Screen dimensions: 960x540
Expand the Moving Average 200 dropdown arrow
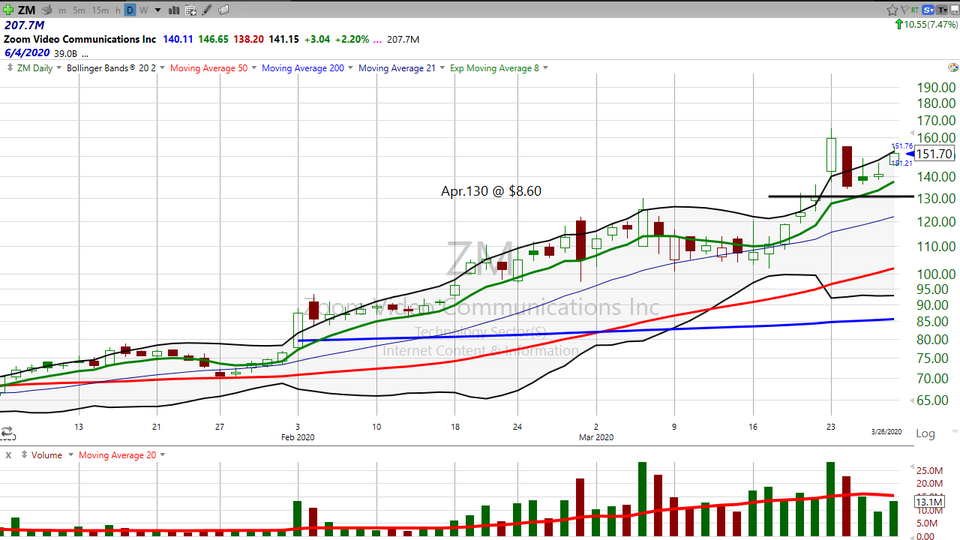[x=350, y=68]
